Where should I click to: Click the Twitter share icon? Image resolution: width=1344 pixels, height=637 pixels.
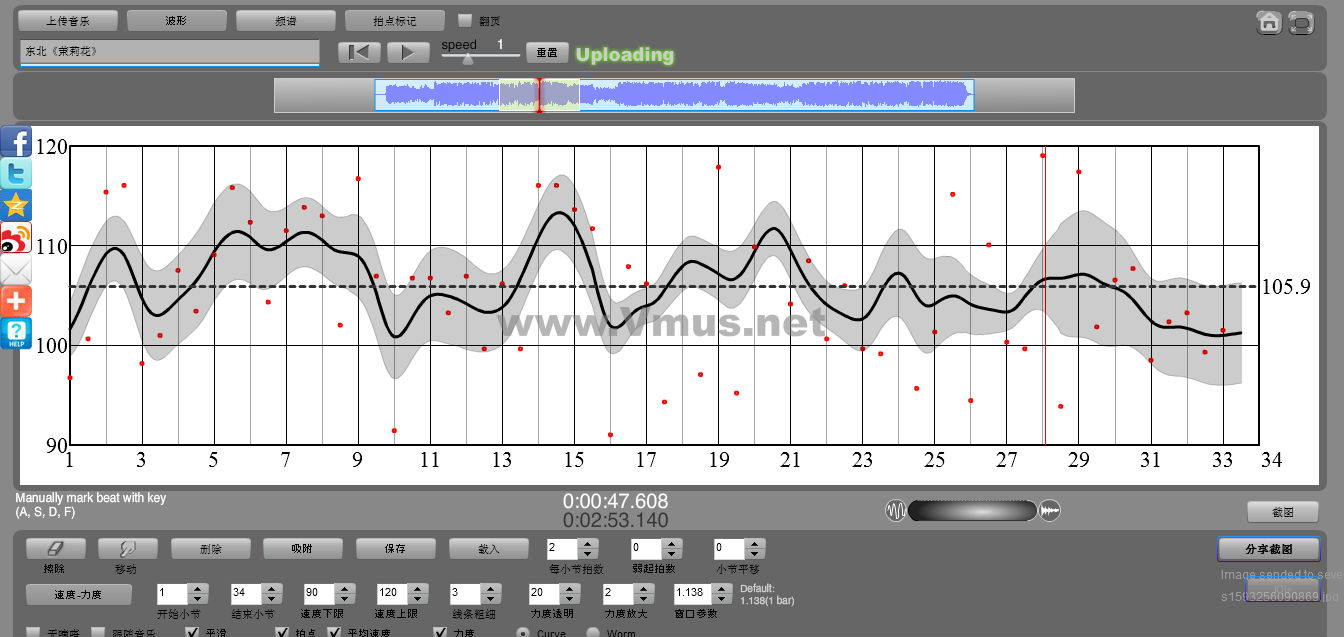click(x=16, y=173)
